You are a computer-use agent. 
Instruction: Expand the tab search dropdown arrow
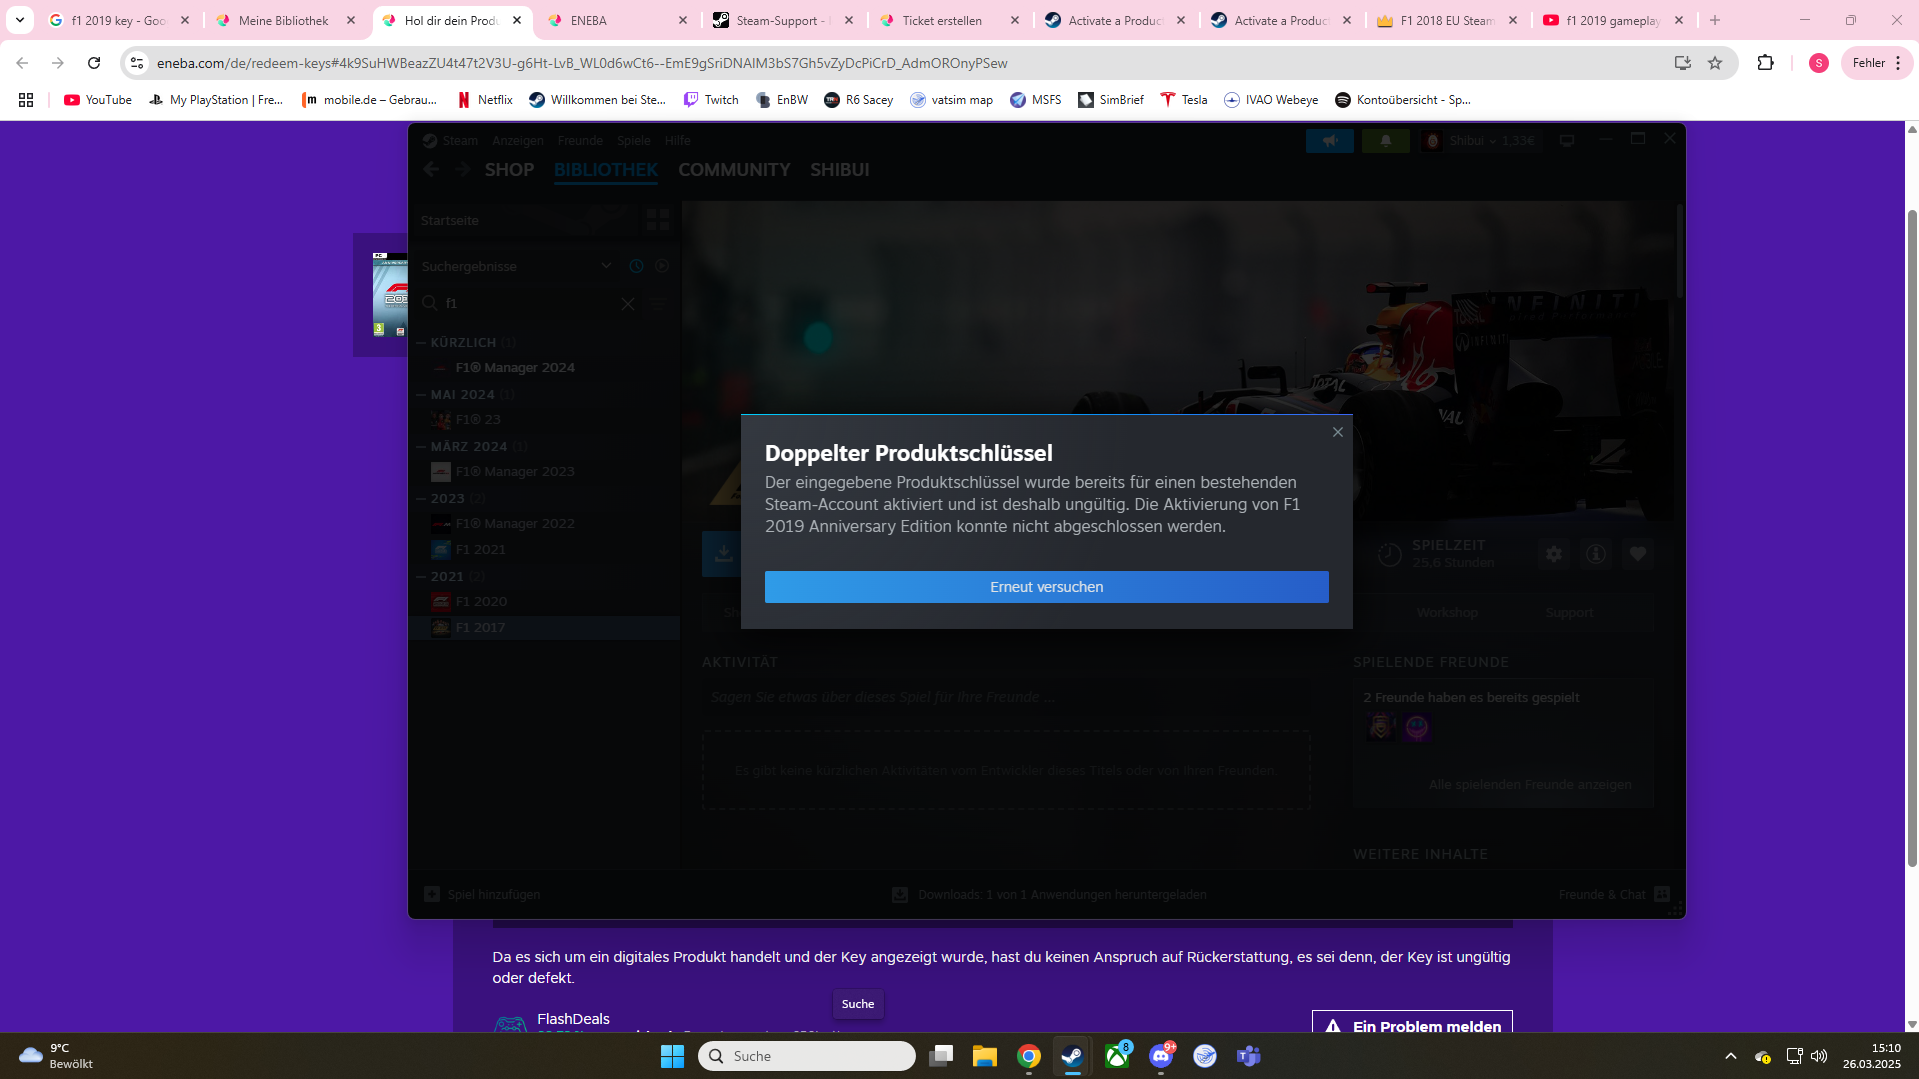20,20
